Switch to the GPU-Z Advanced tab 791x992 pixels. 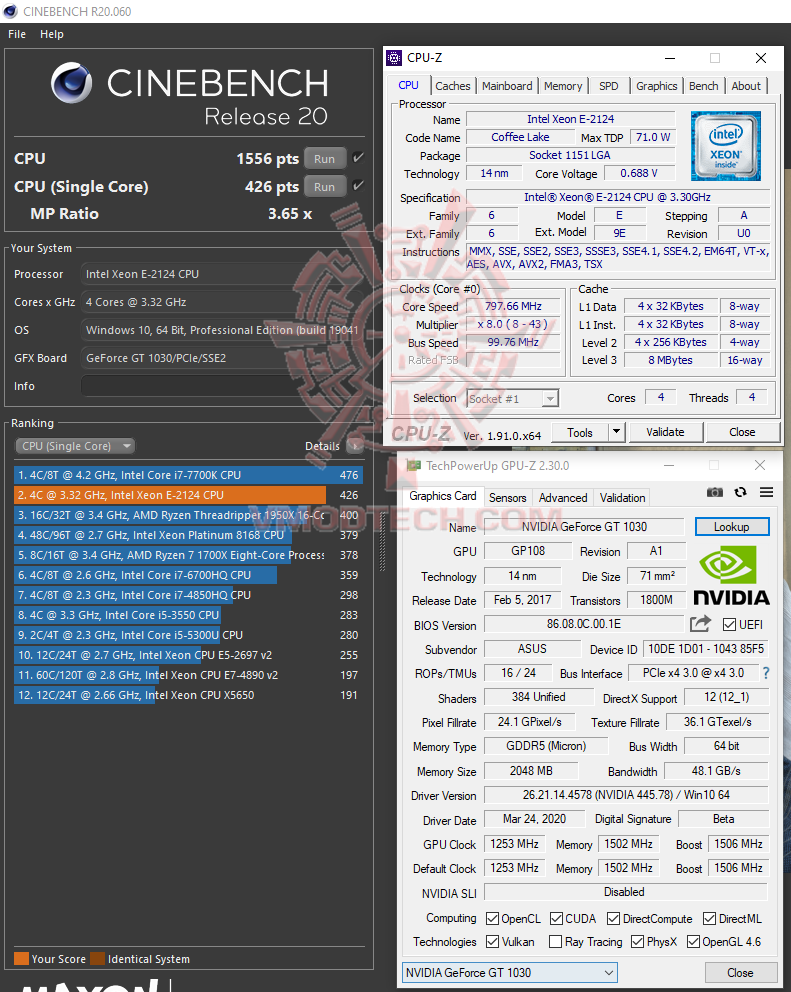click(x=563, y=498)
